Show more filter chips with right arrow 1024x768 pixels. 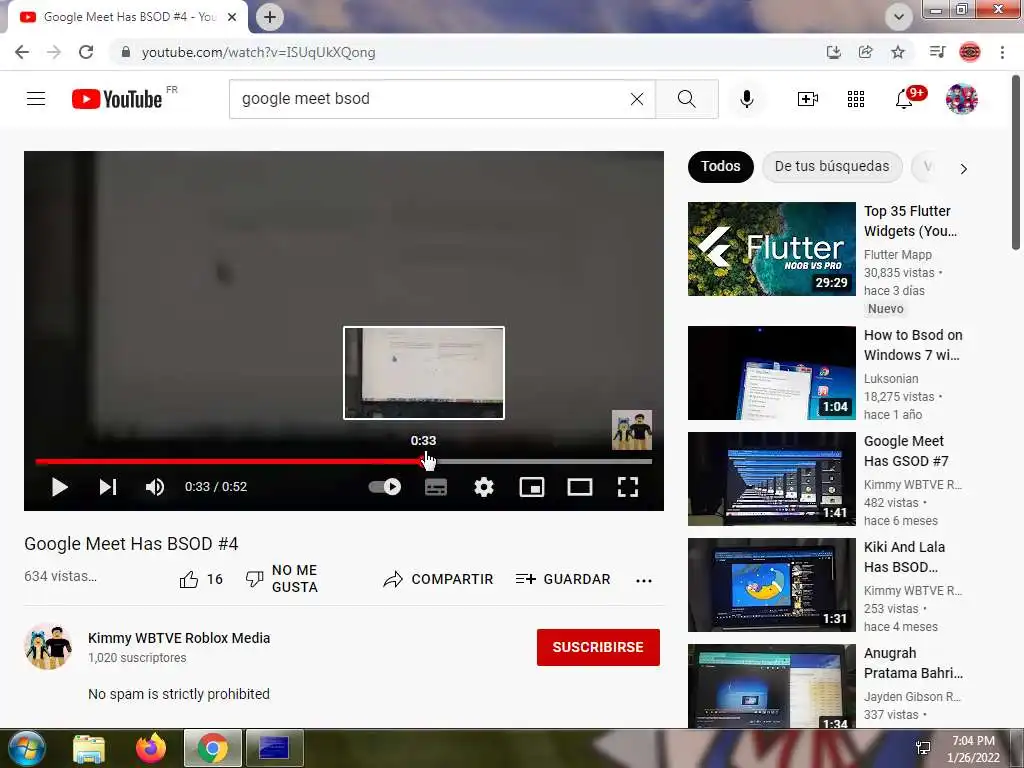[963, 168]
